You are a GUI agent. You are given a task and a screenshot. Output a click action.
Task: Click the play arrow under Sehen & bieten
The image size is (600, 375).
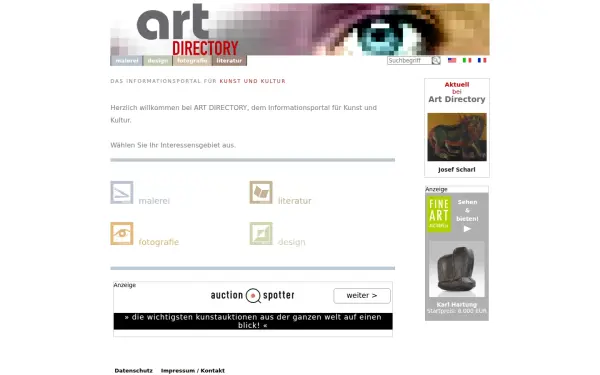(x=467, y=229)
